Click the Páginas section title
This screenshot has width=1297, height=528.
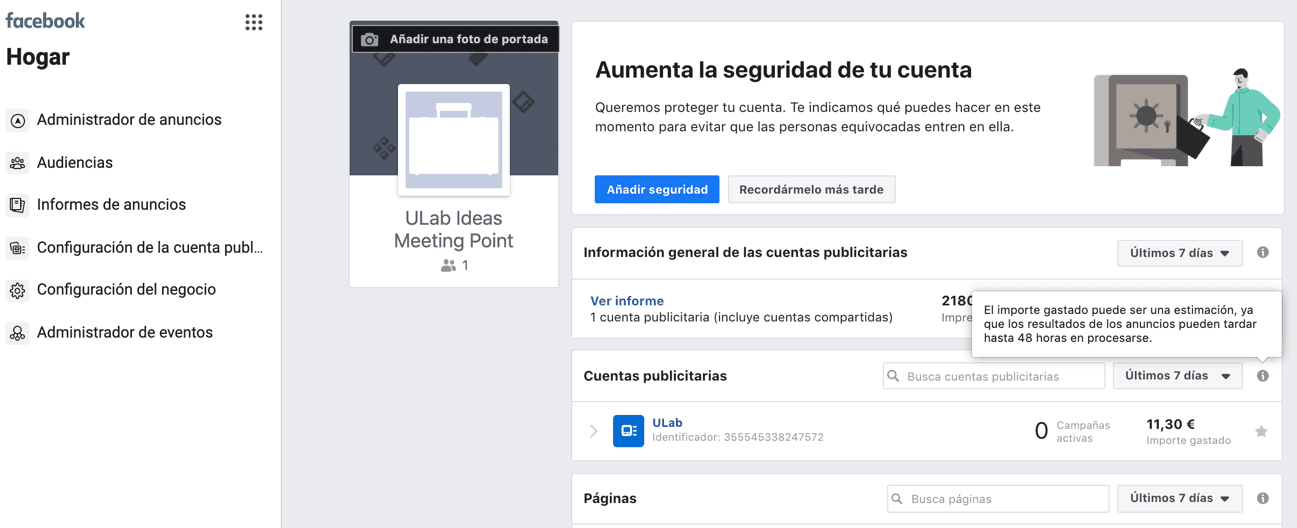point(610,498)
